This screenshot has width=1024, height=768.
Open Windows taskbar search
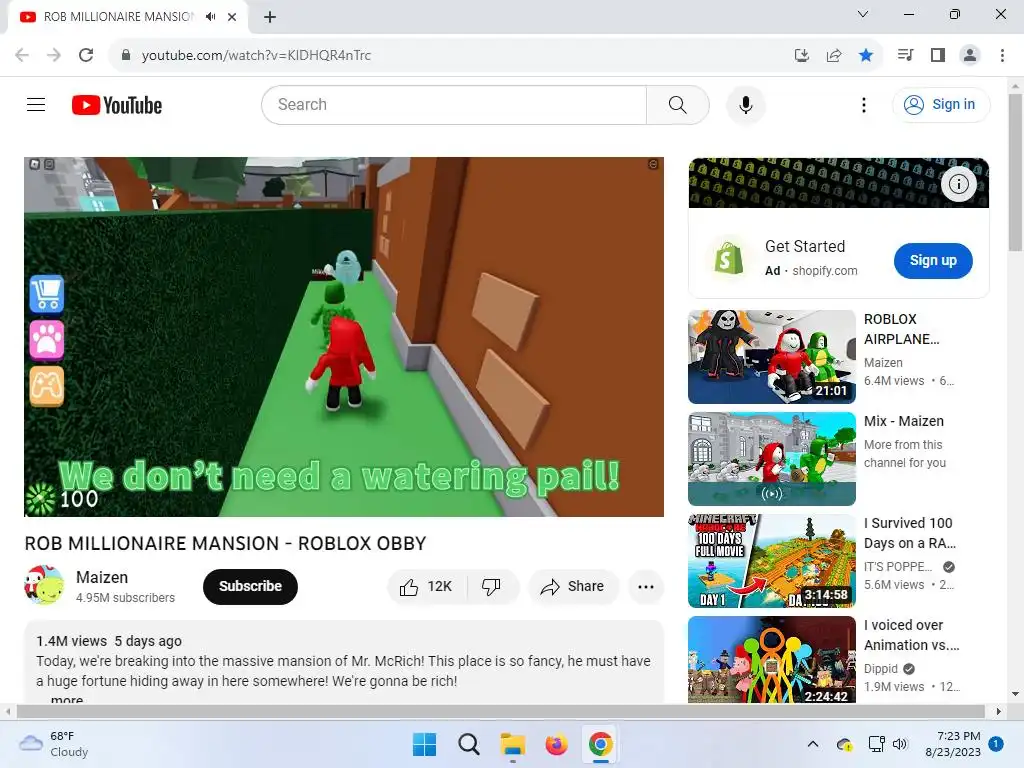[x=468, y=744]
